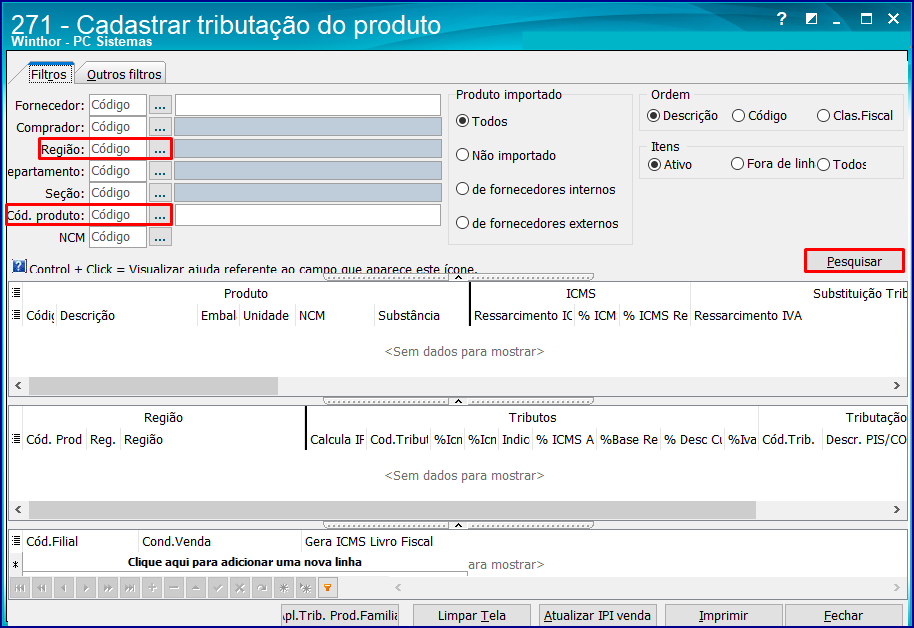
Task: Click Atualizar IPI venda button
Action: (597, 615)
